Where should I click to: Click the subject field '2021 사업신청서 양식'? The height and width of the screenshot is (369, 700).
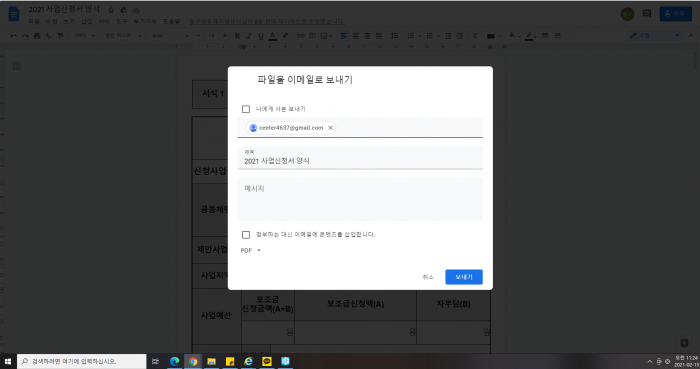tap(360, 158)
